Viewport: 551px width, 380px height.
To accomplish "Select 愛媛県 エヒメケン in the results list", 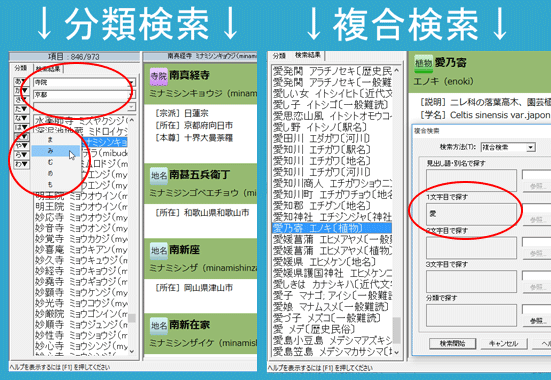I will tap(332, 262).
